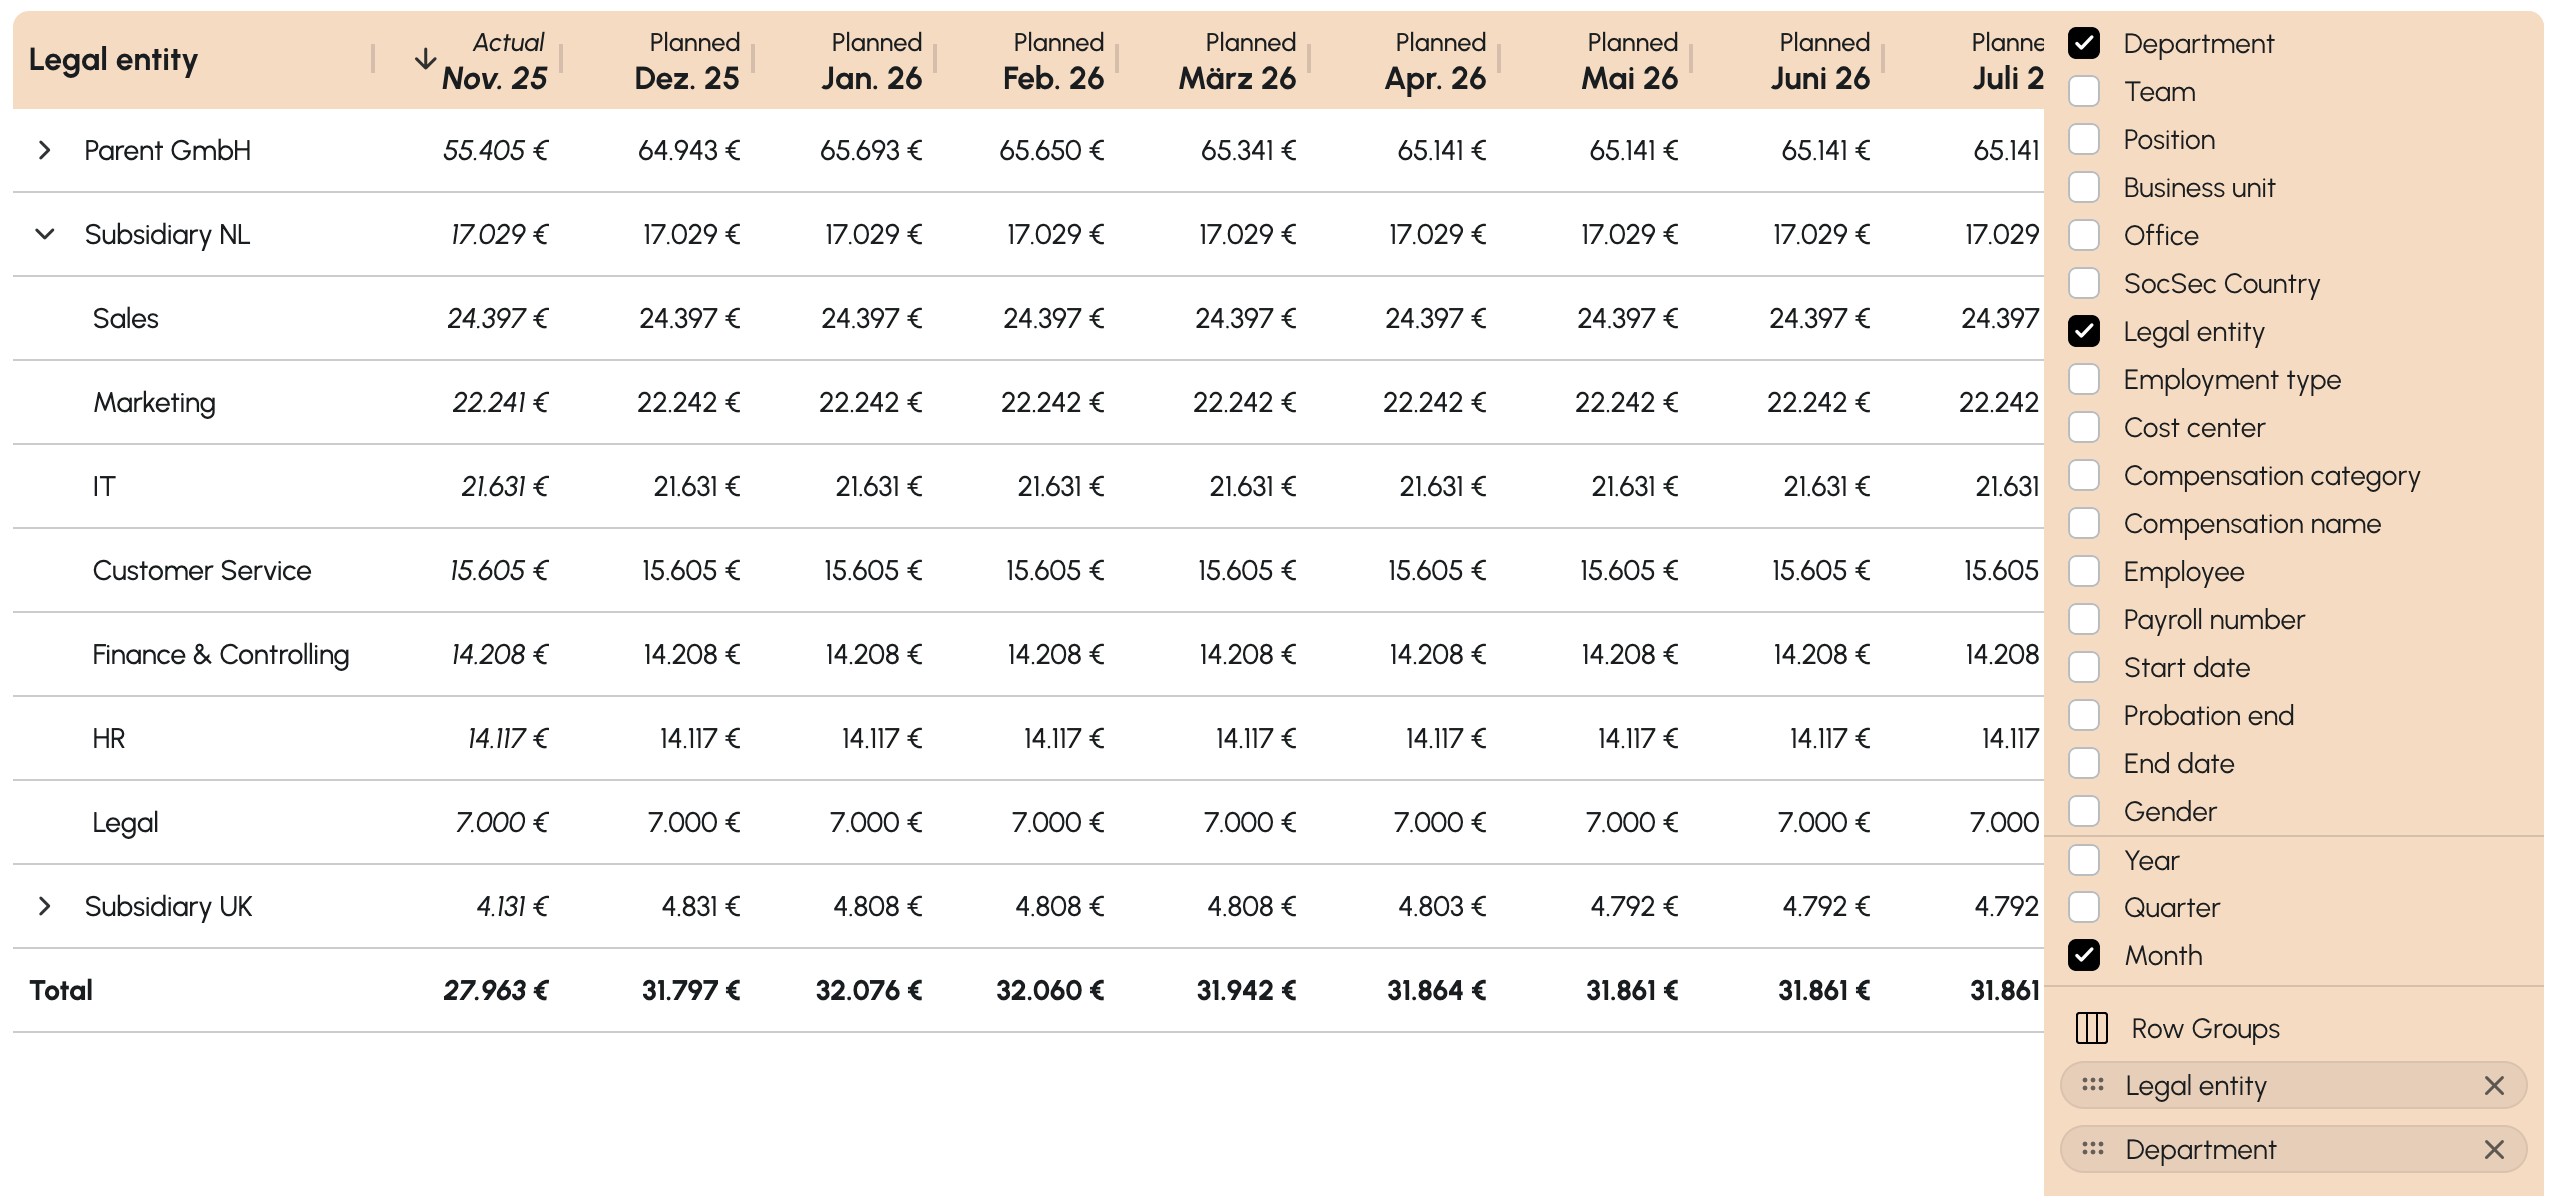Expand the Subsidiary UK row
2558x1196 pixels.
[44, 906]
